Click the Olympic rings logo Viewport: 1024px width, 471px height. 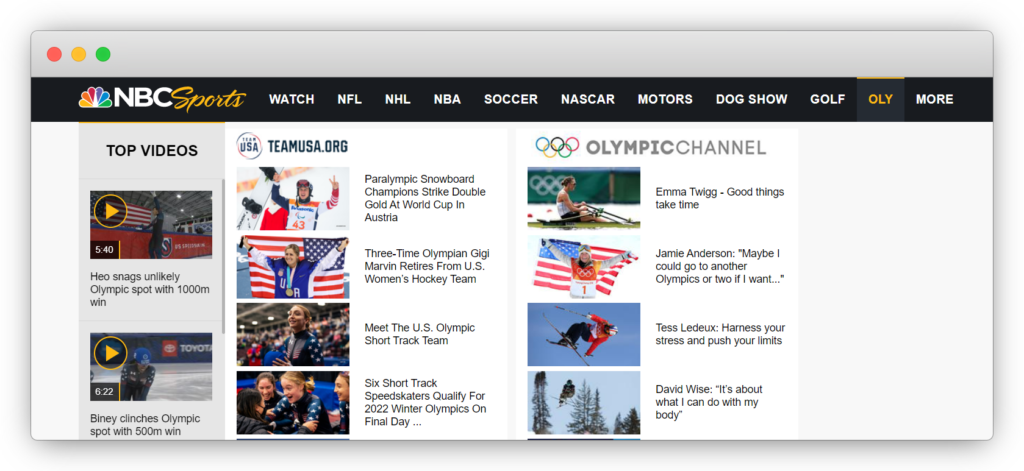pyautogui.click(x=557, y=147)
